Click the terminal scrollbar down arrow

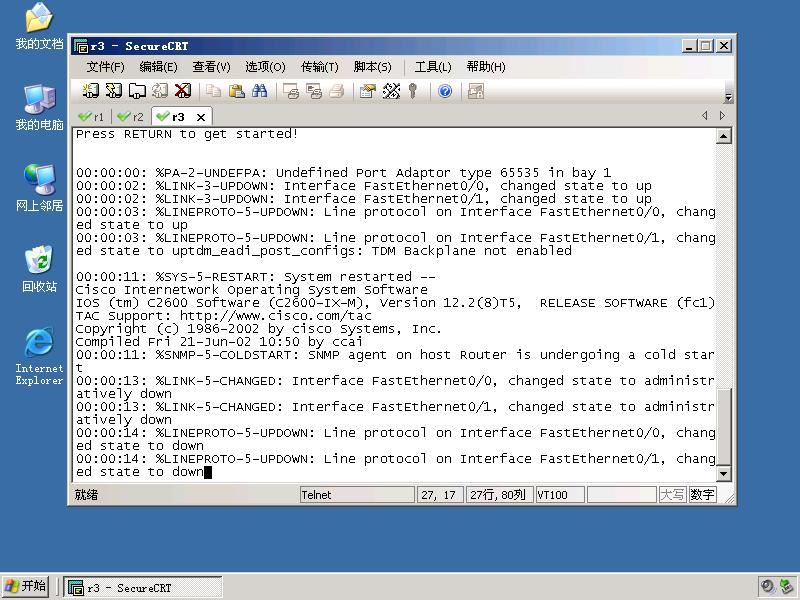(x=724, y=473)
